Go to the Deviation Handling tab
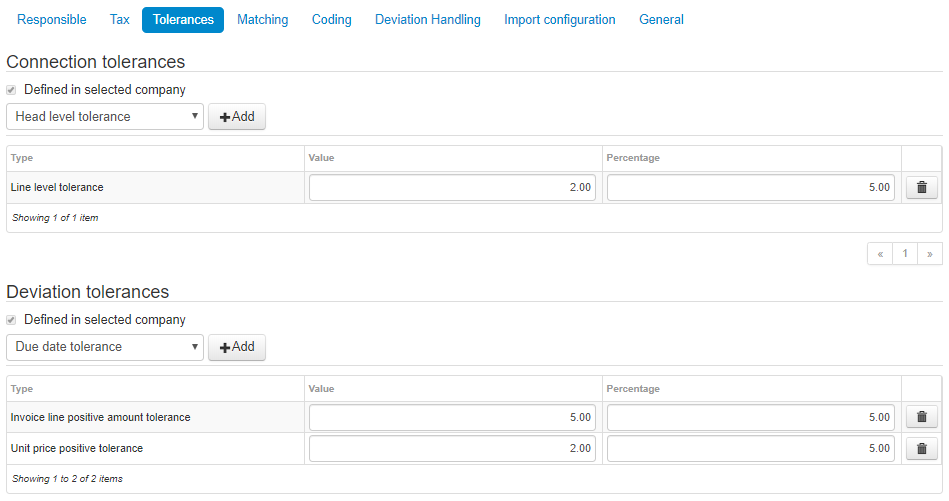This screenshot has width=949, height=501. point(428,19)
